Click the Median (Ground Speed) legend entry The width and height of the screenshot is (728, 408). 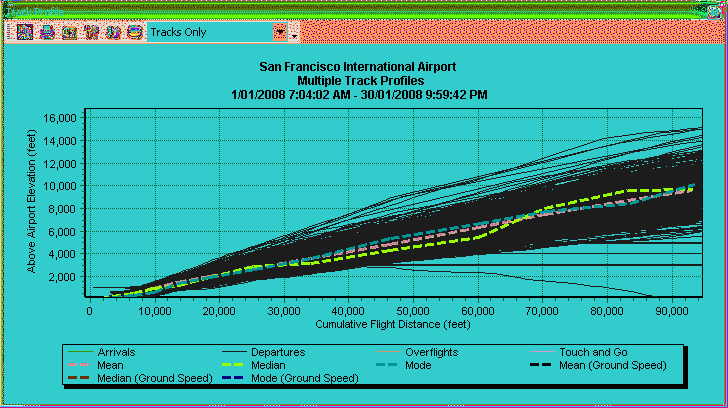tap(140, 378)
